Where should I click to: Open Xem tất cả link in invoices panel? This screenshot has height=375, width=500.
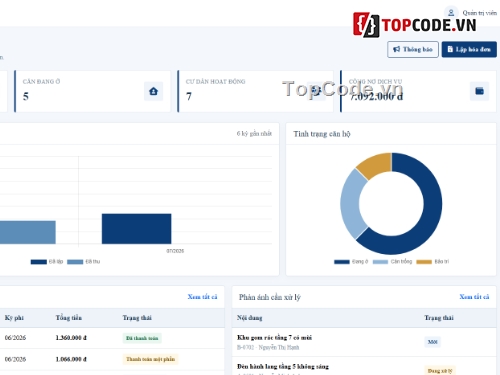(202, 297)
